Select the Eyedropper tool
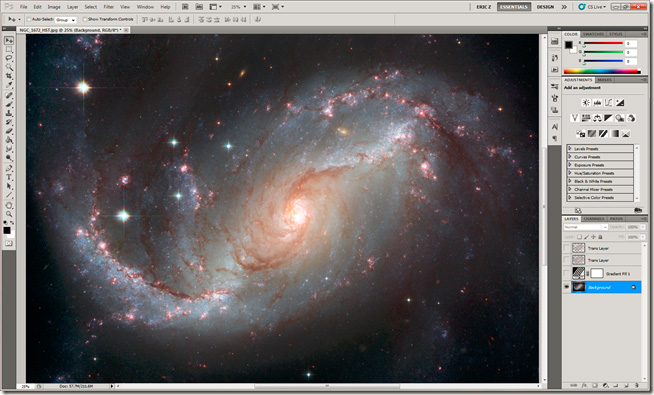 click(9, 85)
